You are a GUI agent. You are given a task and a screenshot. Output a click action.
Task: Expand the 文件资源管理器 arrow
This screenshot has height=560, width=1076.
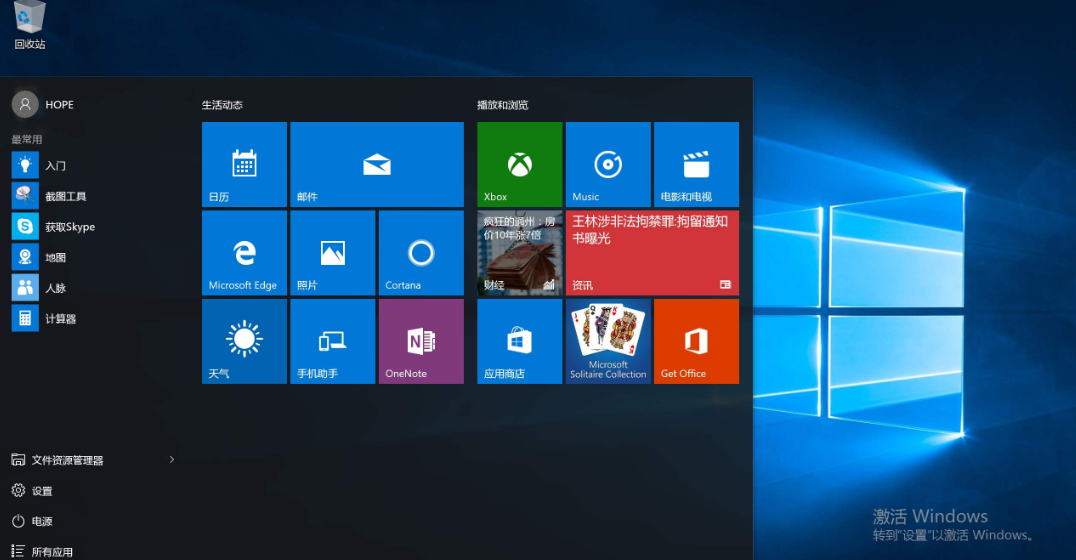(x=171, y=460)
